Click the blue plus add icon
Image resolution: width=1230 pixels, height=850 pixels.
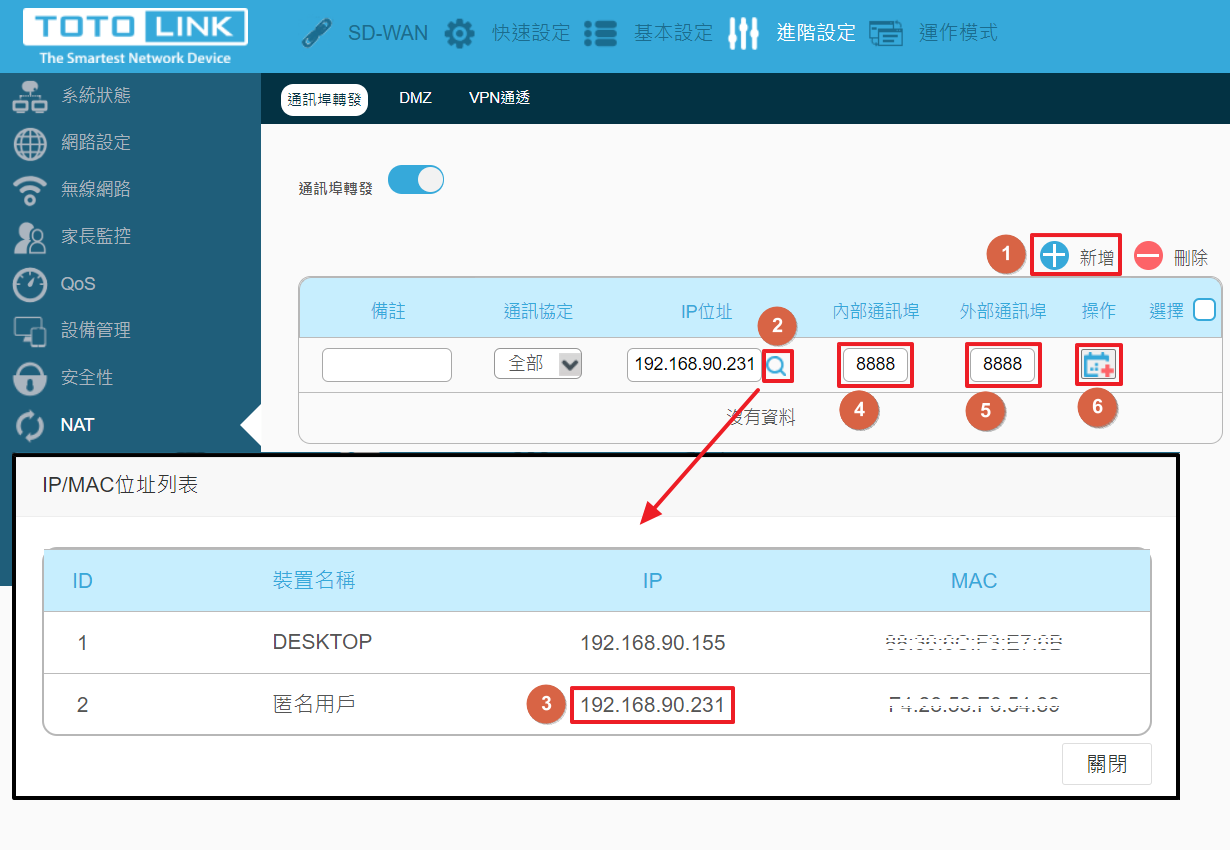click(1054, 256)
